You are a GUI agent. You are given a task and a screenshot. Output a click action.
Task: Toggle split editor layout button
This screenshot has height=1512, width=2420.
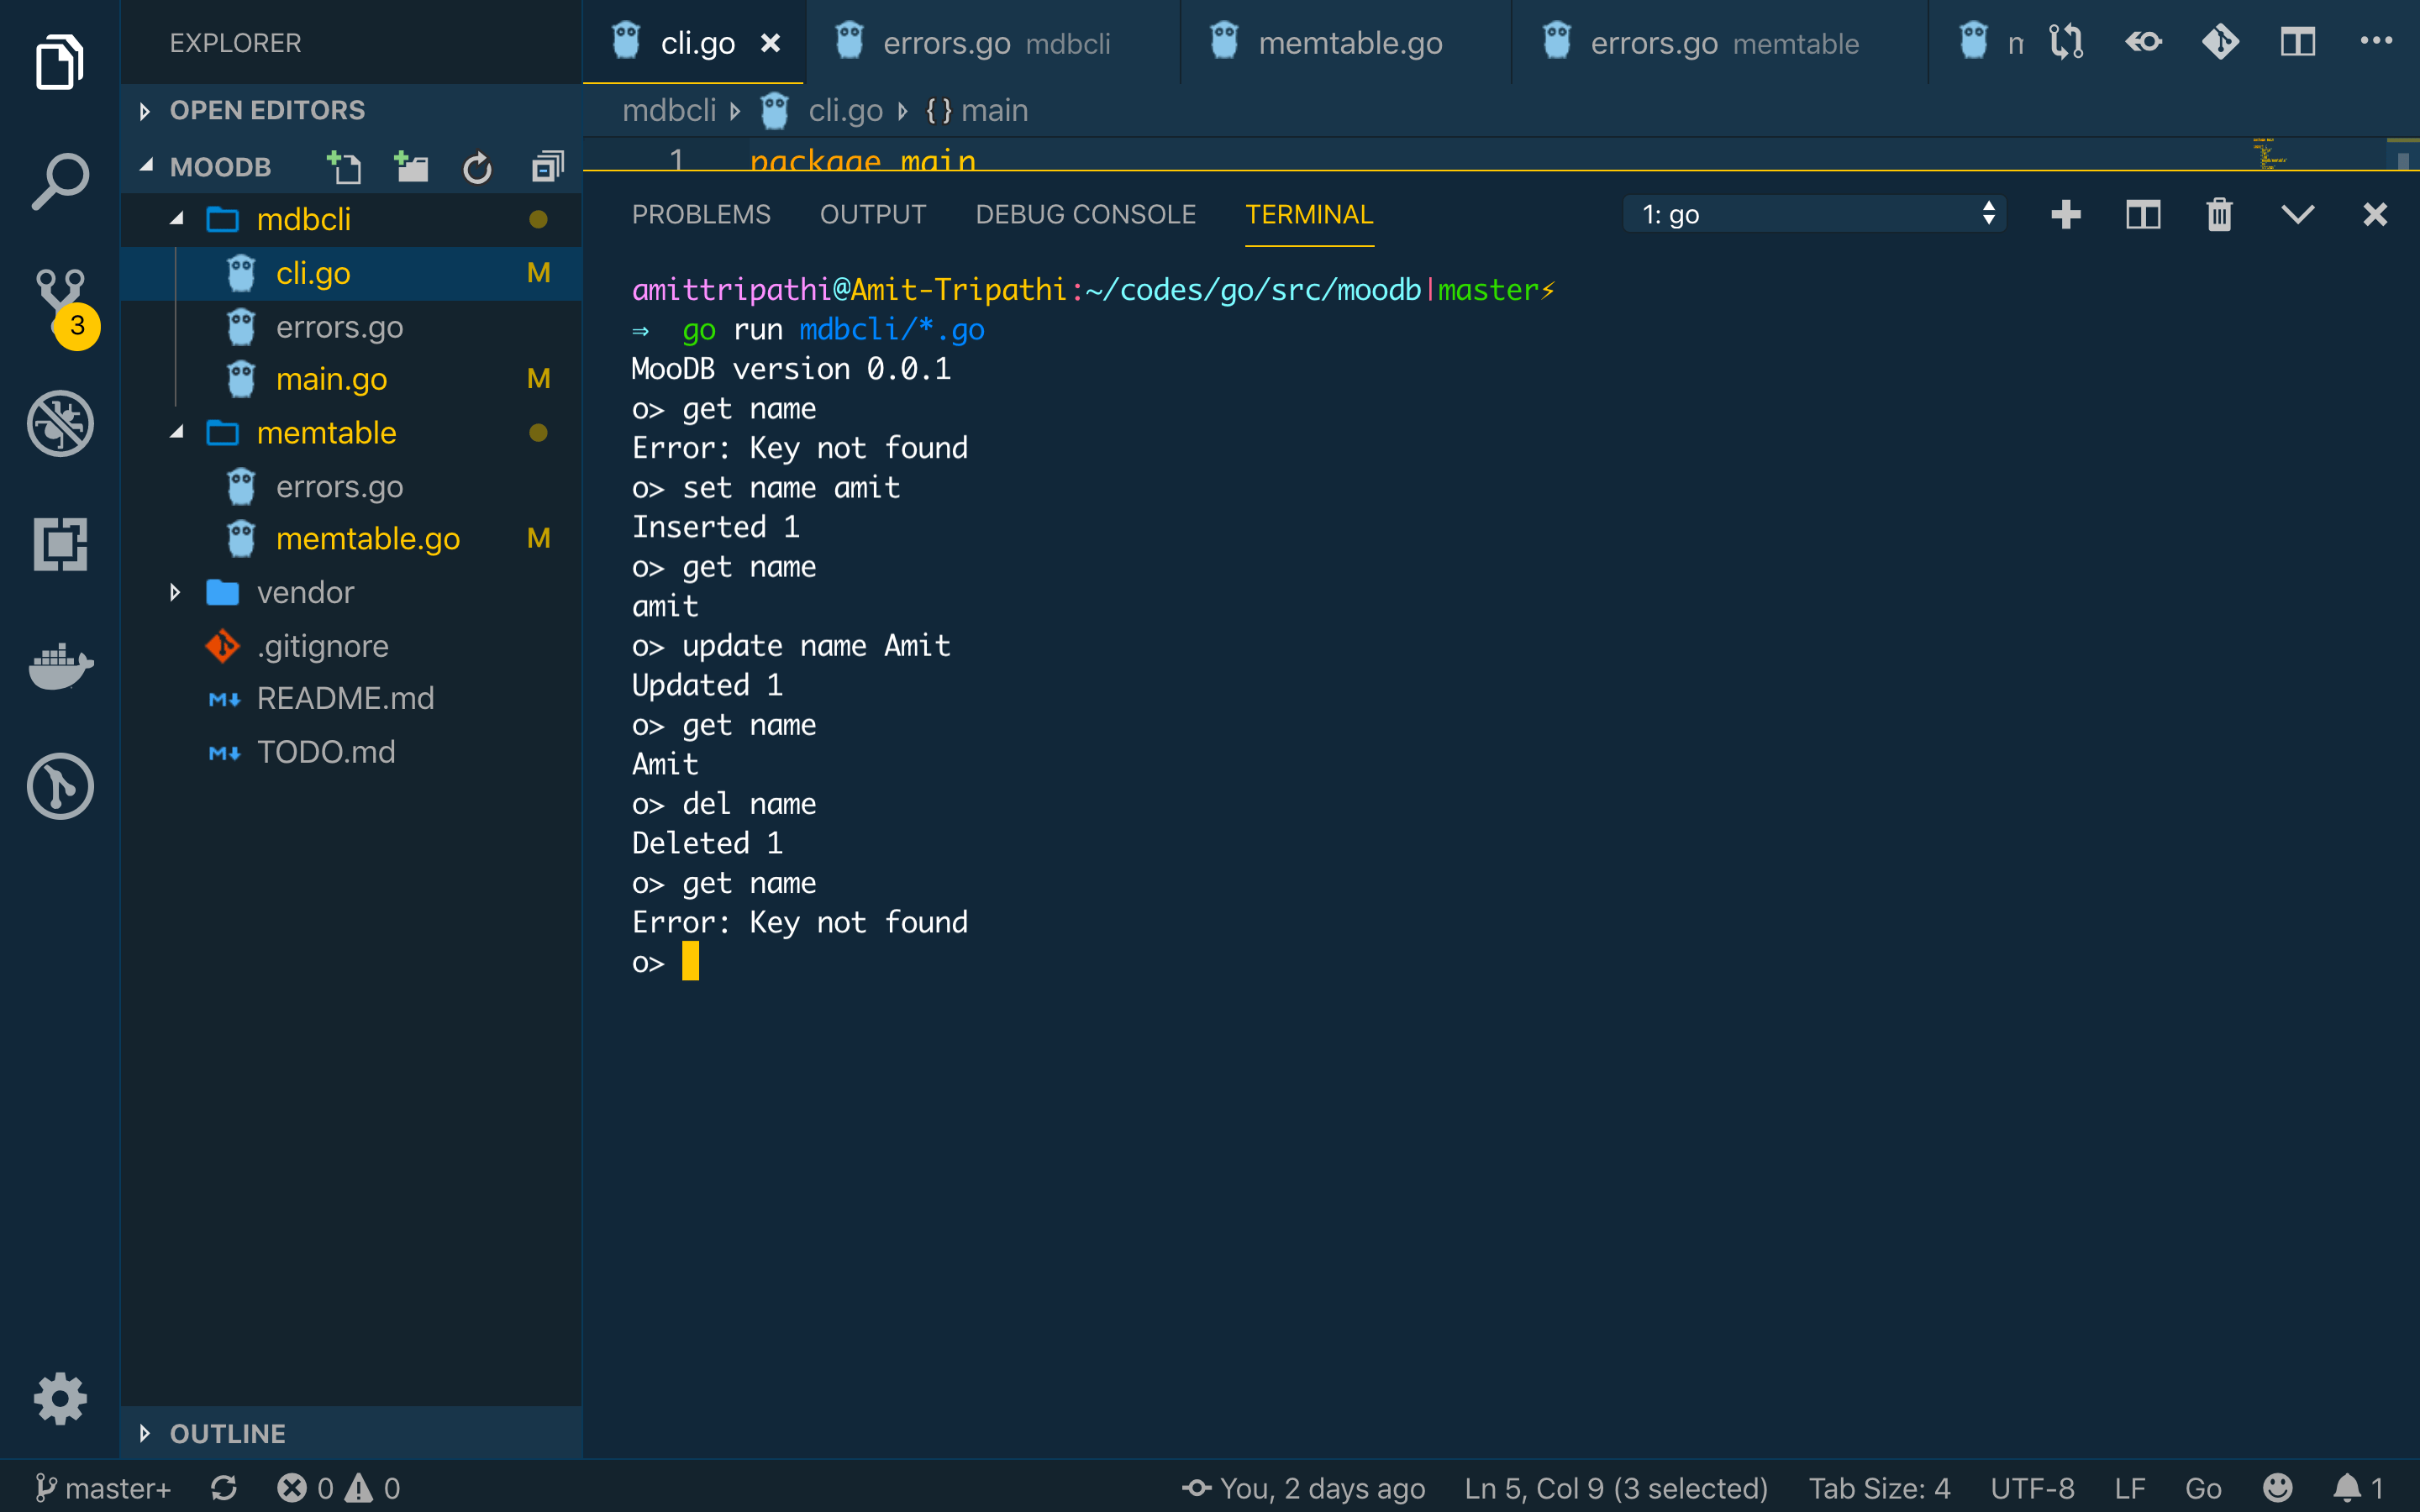pos(2297,43)
